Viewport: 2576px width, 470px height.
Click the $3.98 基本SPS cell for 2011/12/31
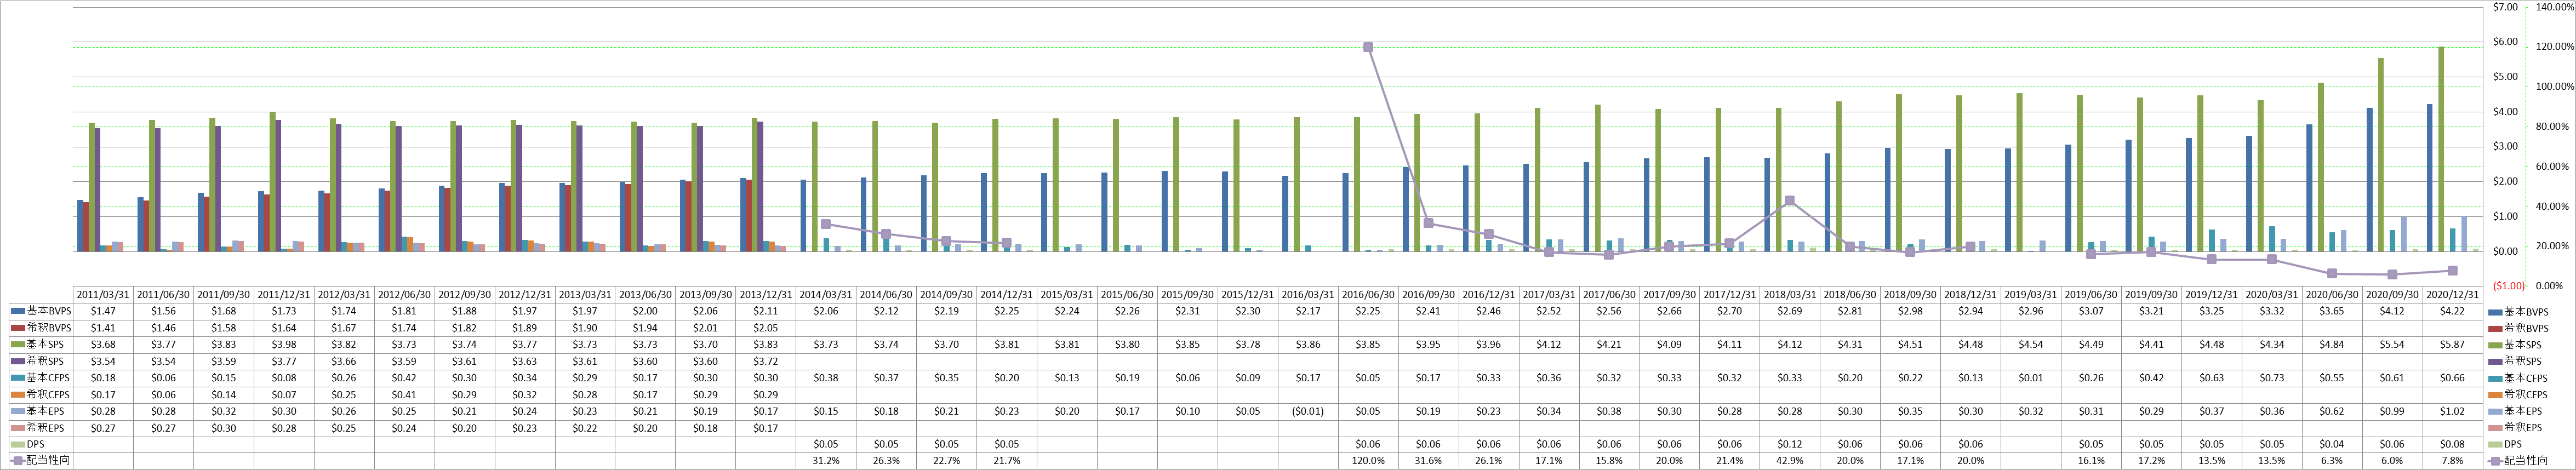point(284,345)
